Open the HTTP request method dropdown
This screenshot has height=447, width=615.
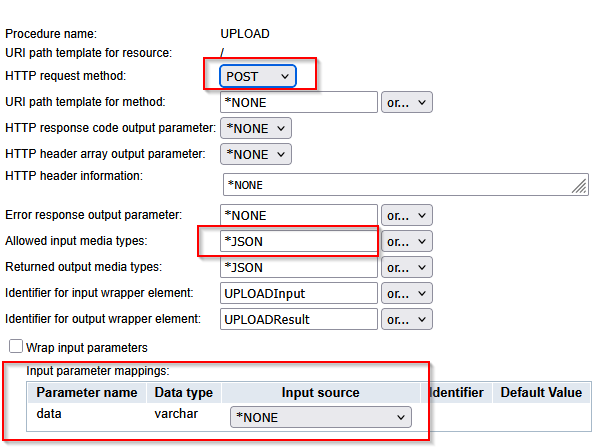(x=257, y=76)
